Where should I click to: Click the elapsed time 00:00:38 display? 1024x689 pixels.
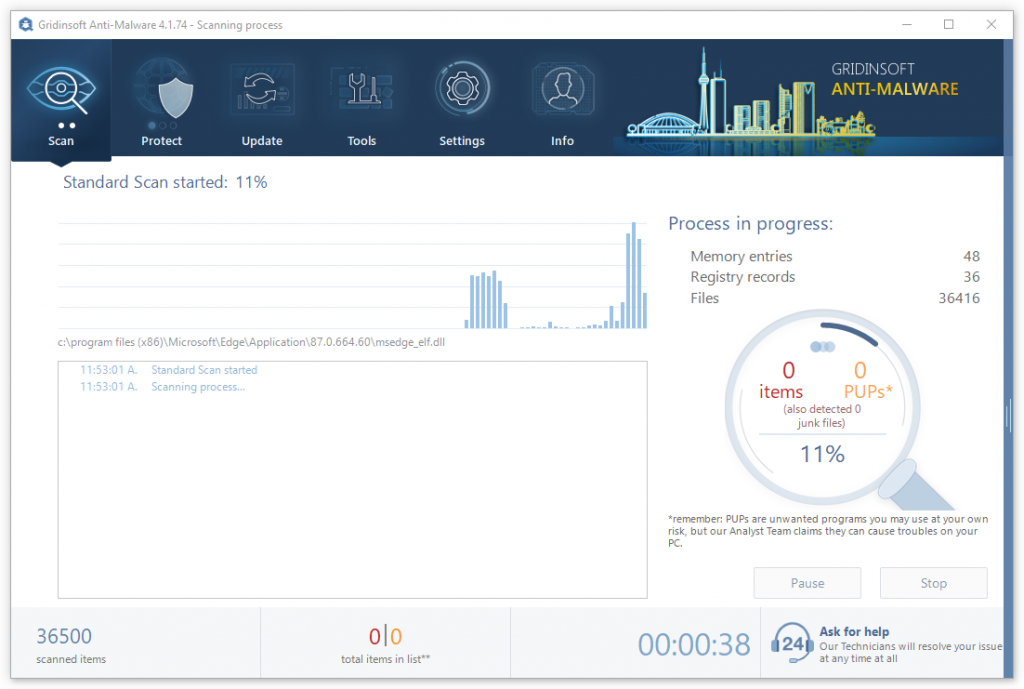point(694,645)
